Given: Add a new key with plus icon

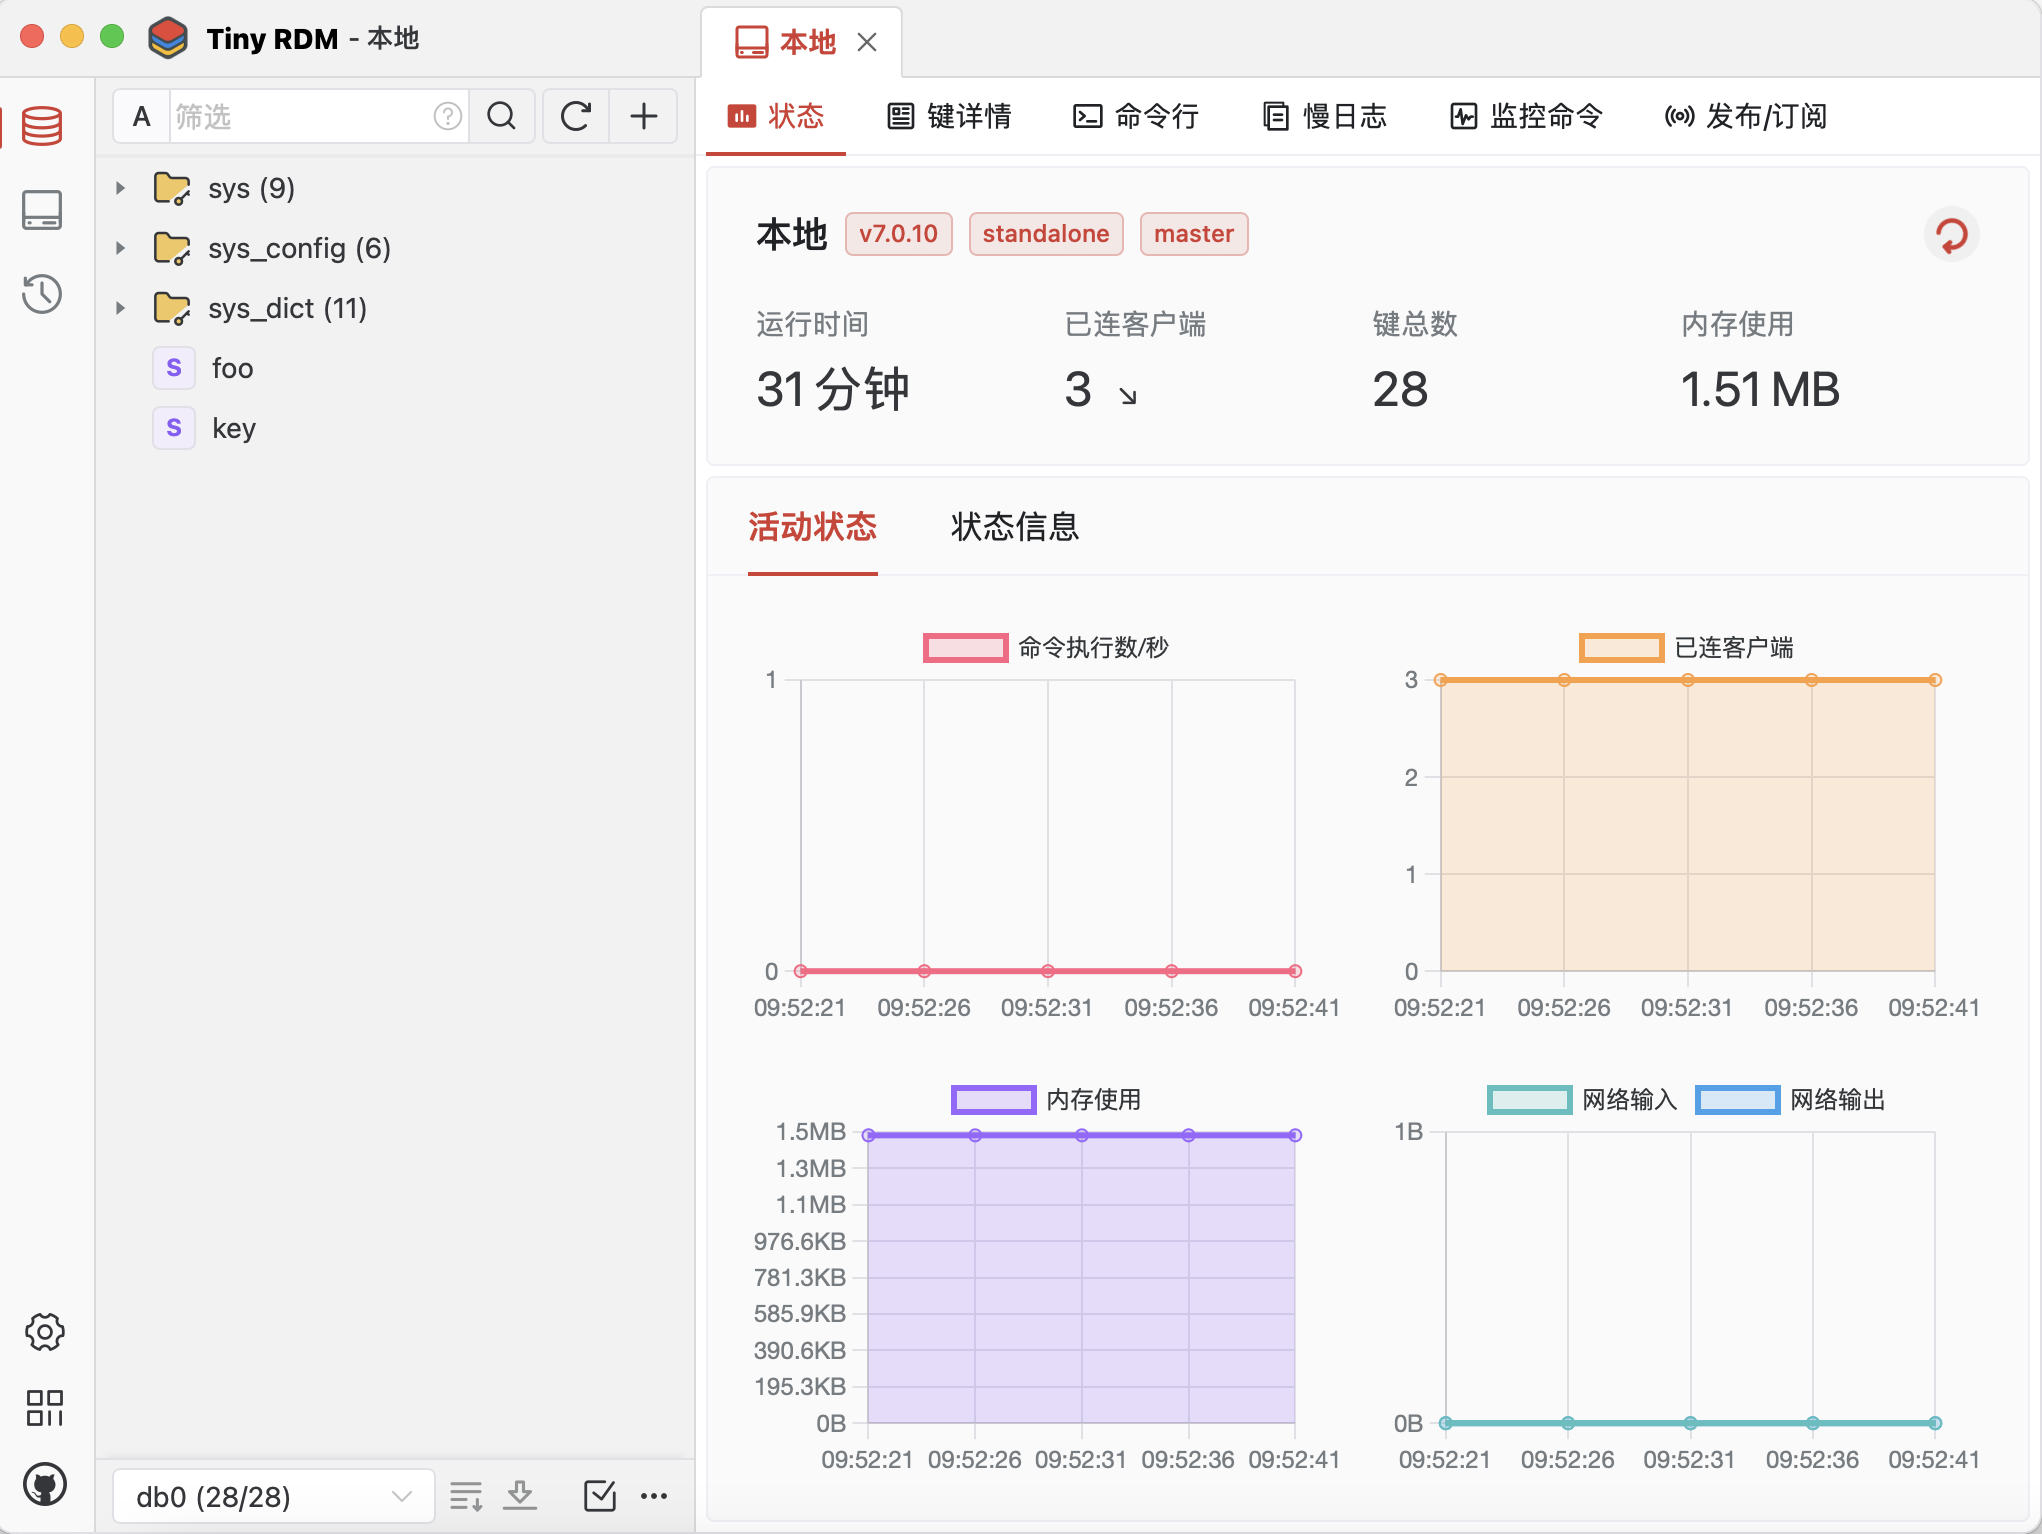Looking at the screenshot, I should tap(644, 117).
